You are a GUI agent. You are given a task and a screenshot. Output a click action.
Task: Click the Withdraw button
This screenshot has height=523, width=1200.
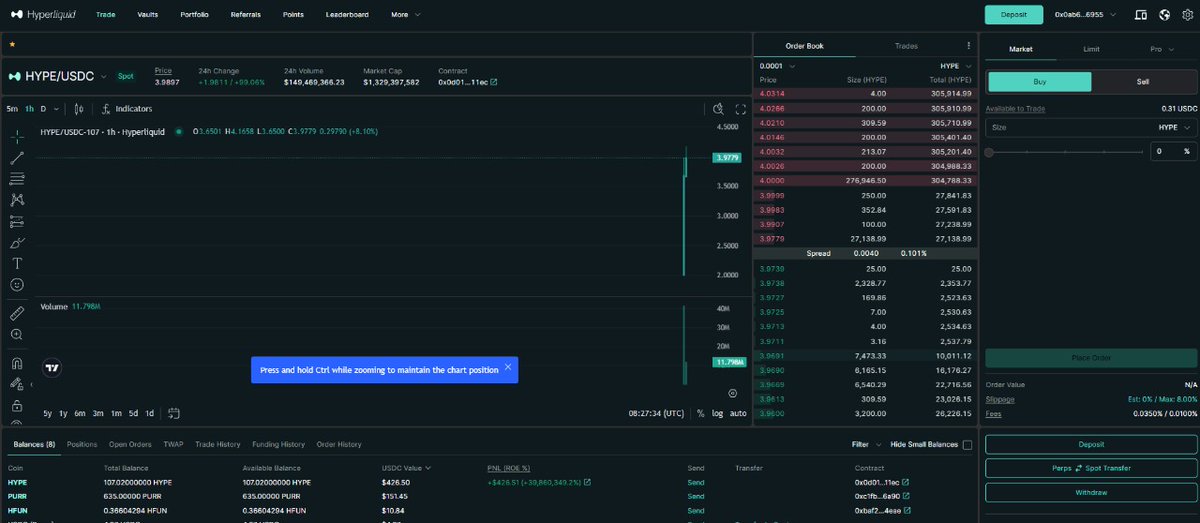click(x=1090, y=492)
